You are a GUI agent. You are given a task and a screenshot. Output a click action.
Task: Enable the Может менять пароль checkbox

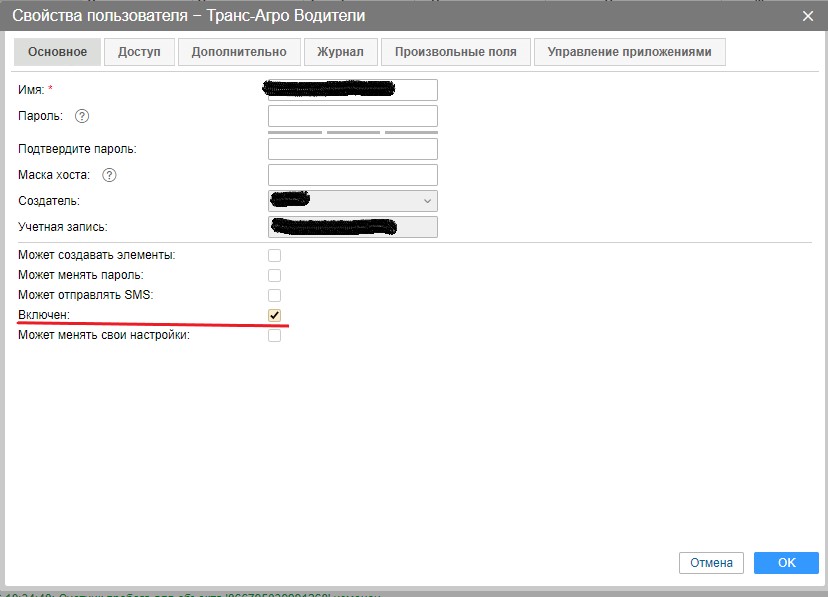pyautogui.click(x=275, y=275)
